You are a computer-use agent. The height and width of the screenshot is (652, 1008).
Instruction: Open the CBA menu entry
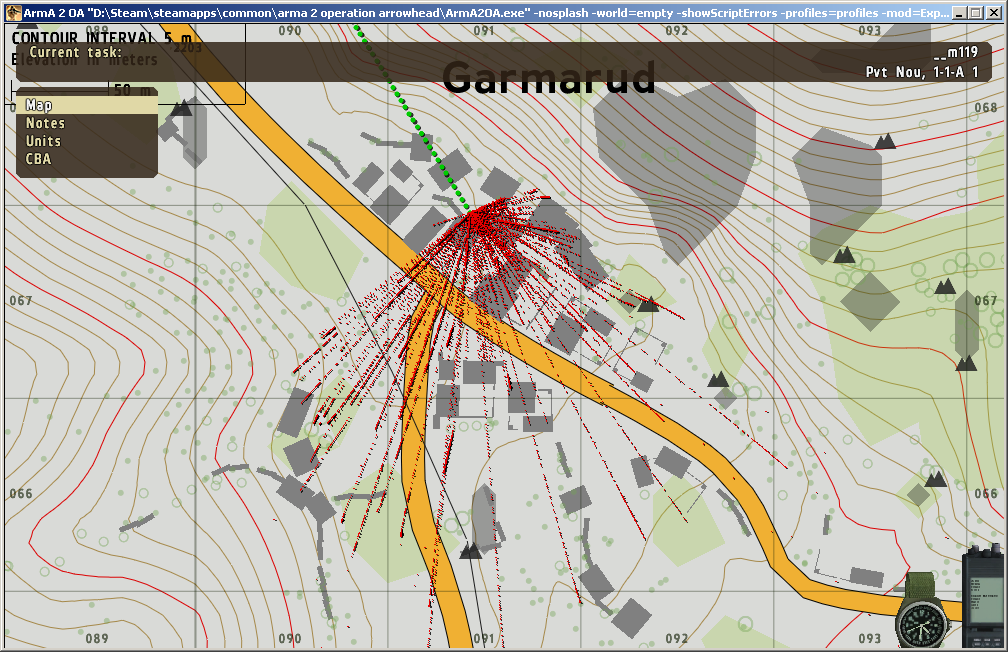[38, 159]
